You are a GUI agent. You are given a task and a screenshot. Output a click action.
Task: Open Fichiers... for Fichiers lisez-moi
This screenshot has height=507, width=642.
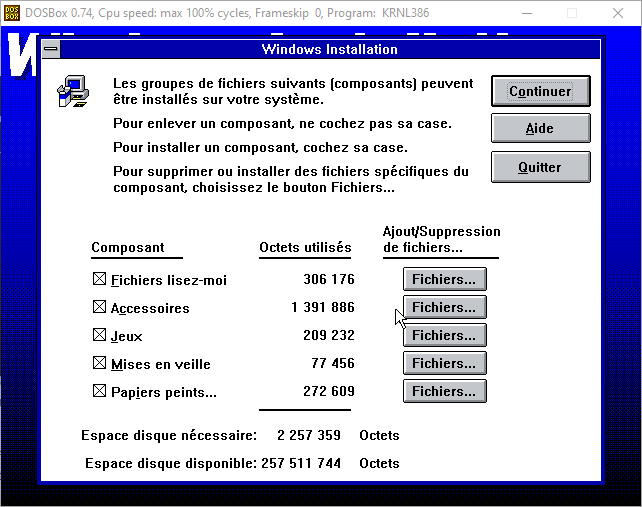coord(445,279)
